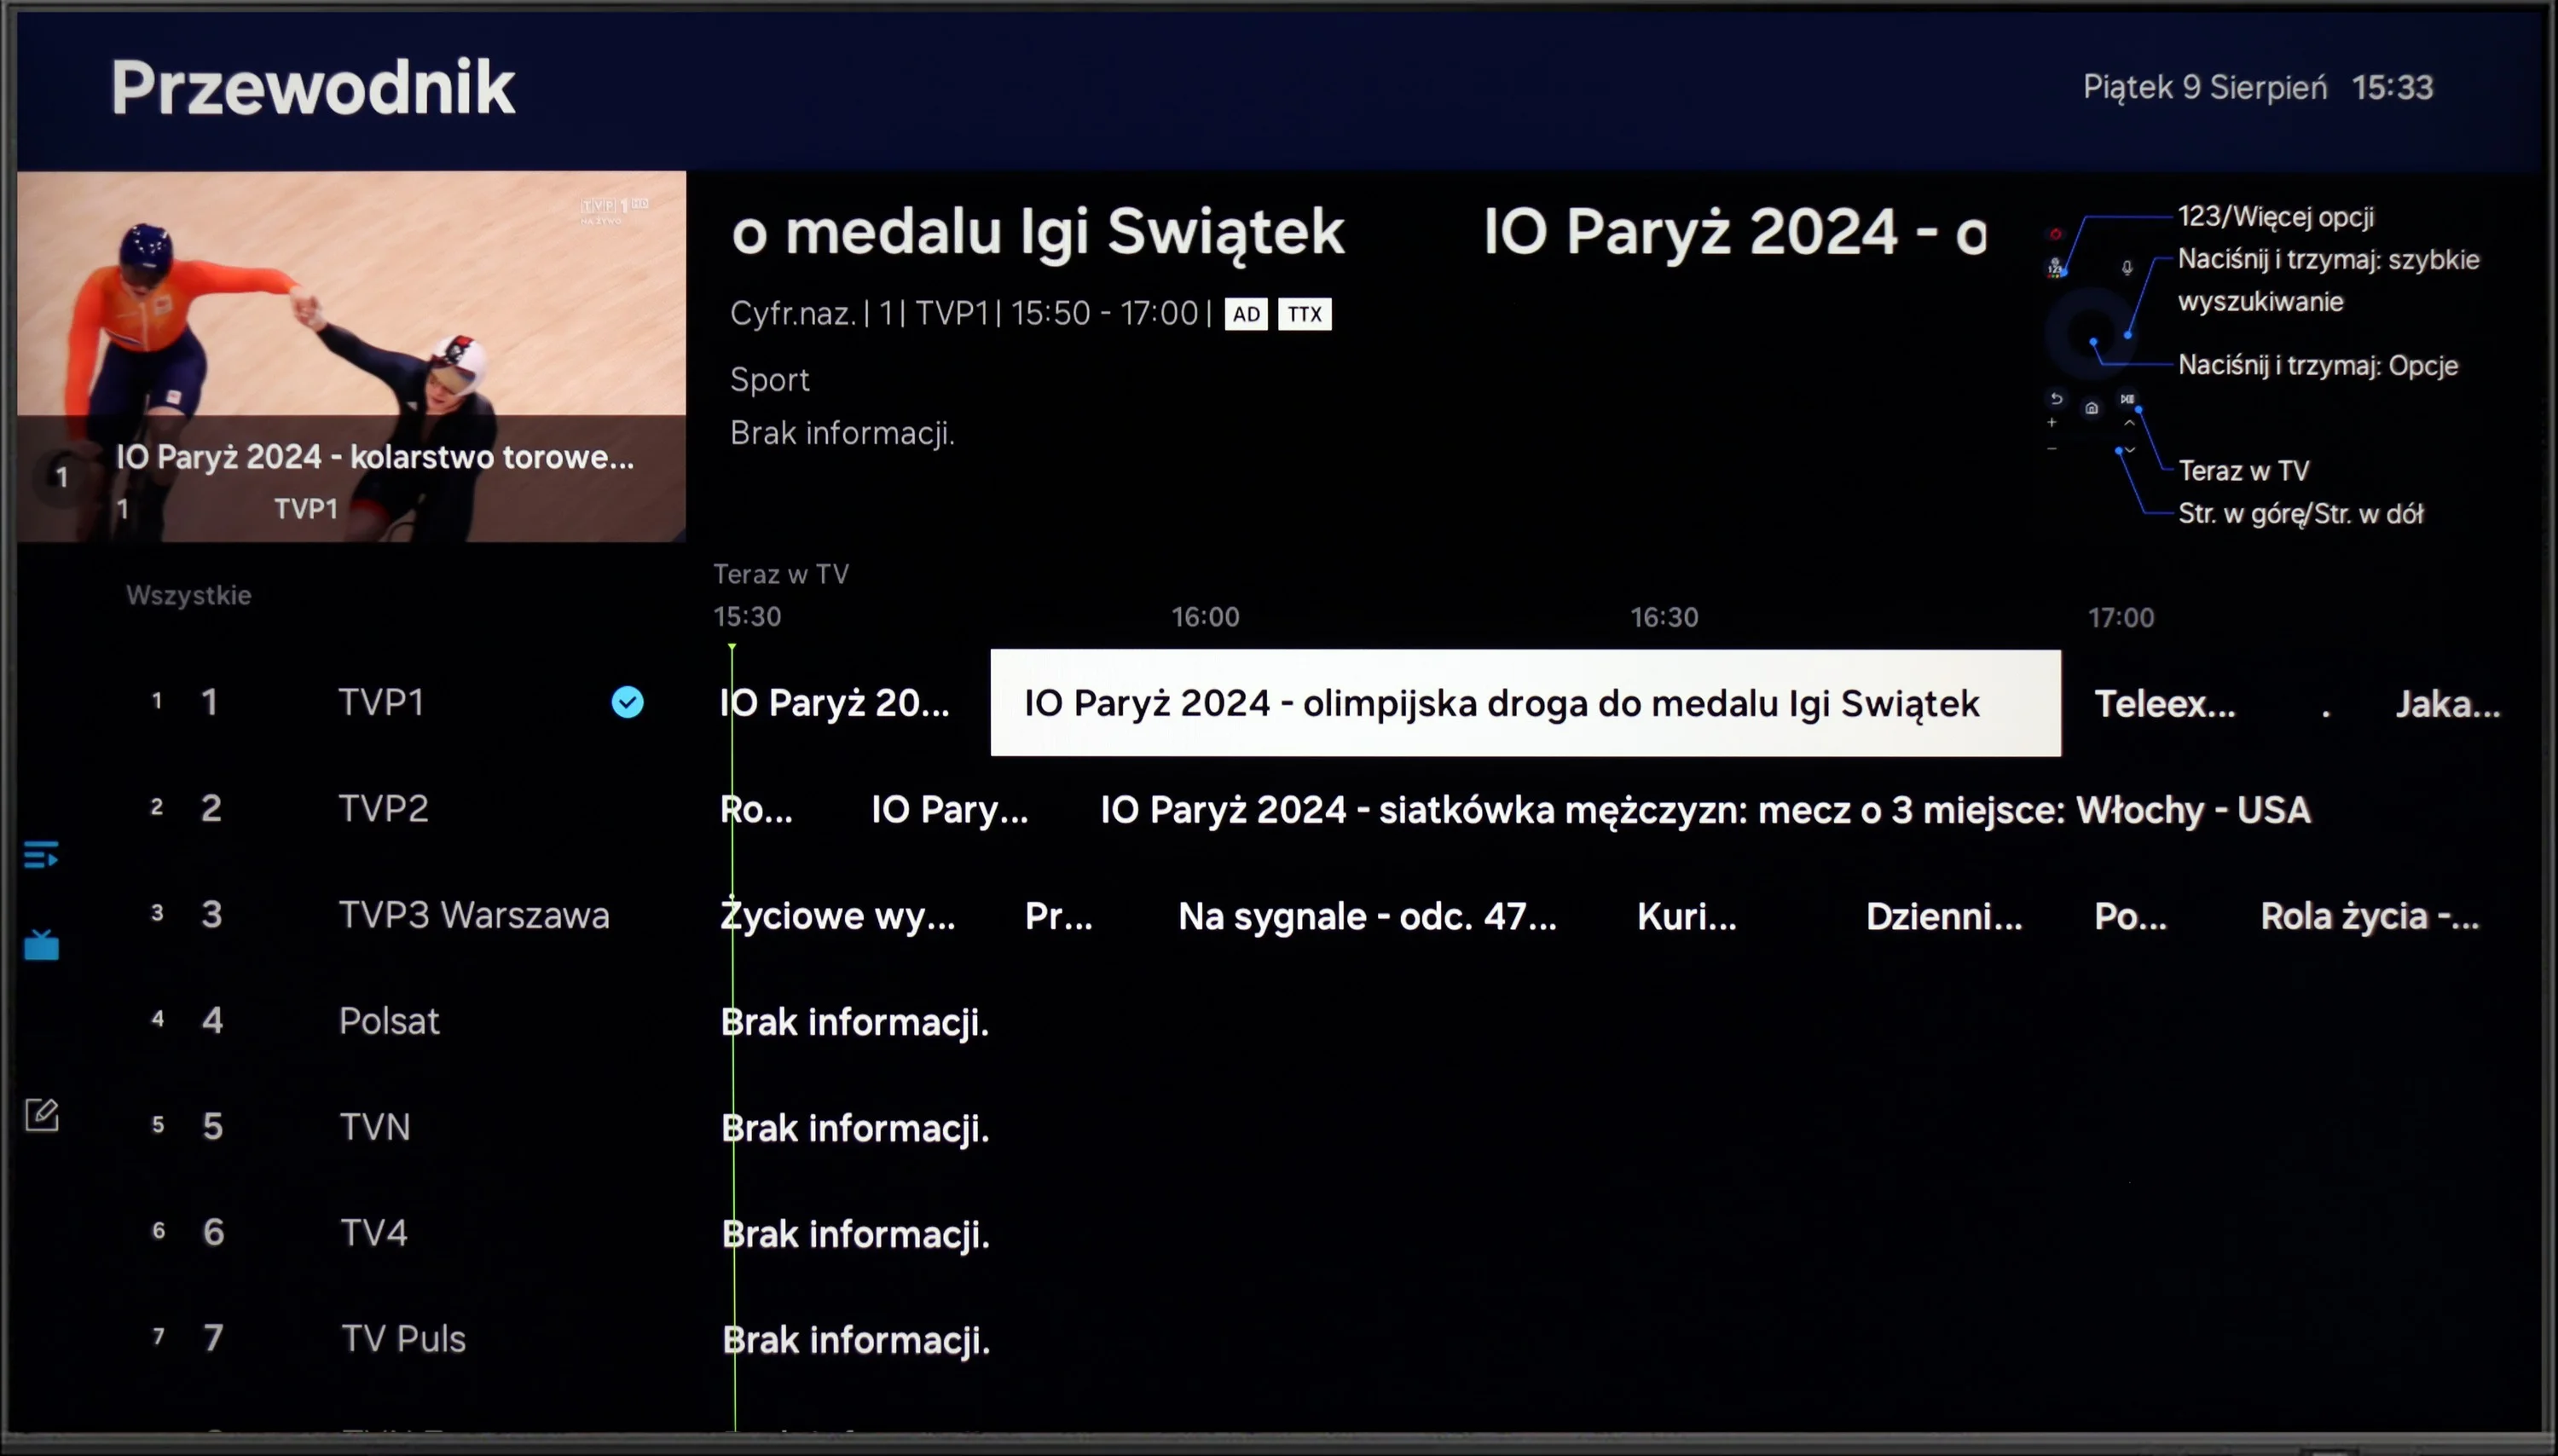Select TVP1 program 'IO Paryż 20...'

pos(835,703)
